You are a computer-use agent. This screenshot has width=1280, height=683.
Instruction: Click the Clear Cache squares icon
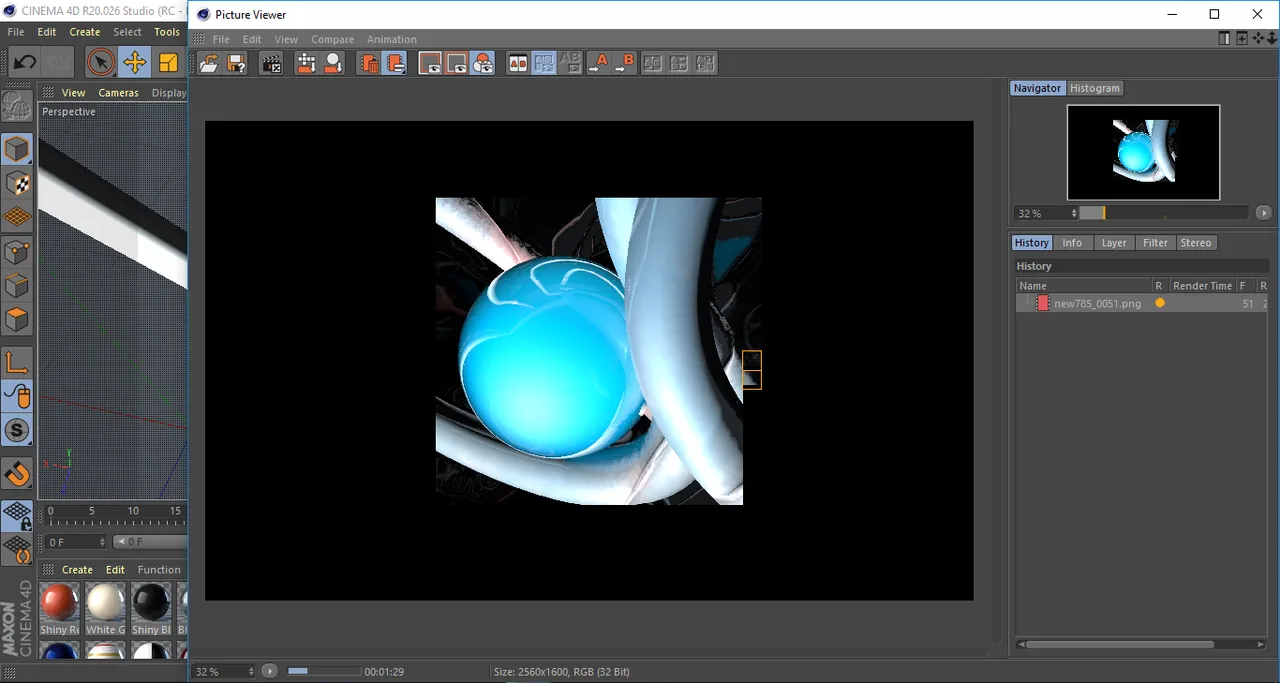(306, 63)
